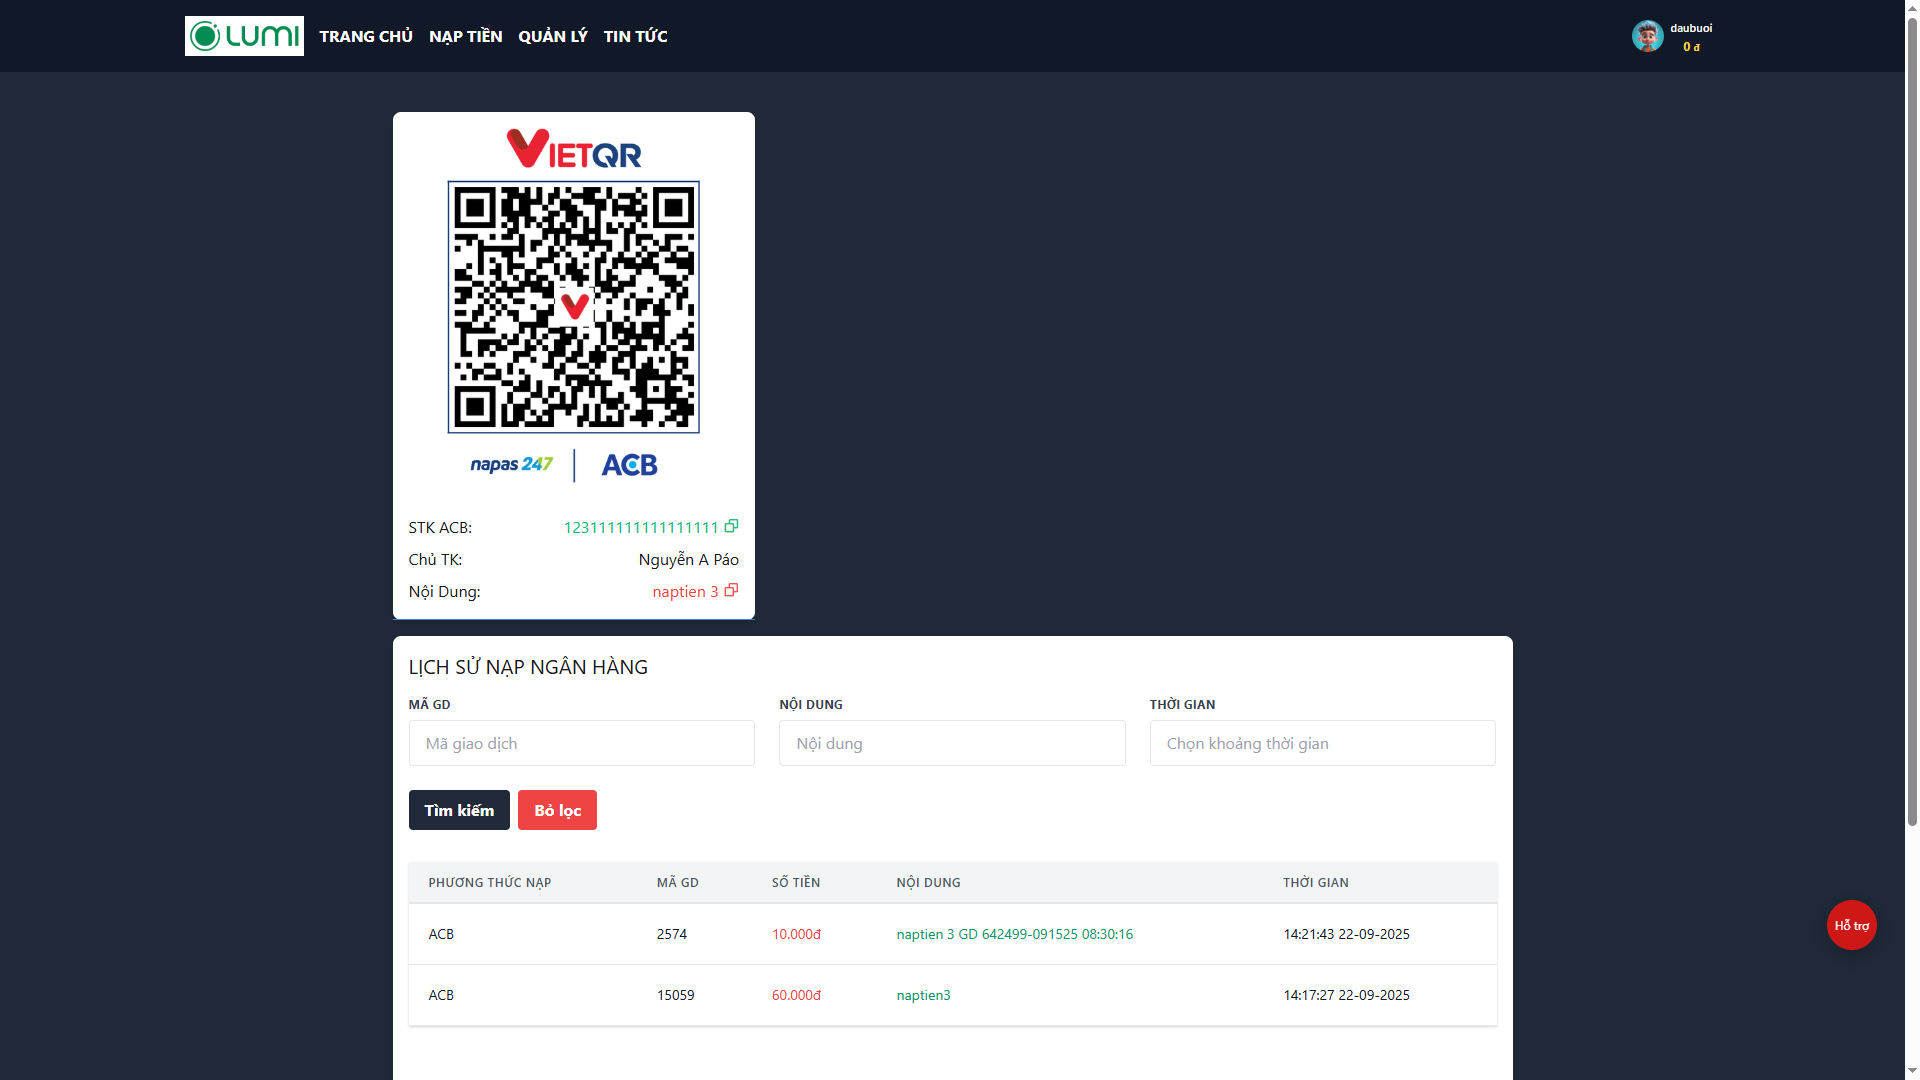Click the user avatar picture
Image resolution: width=1920 pixels, height=1080 pixels.
tap(1647, 36)
